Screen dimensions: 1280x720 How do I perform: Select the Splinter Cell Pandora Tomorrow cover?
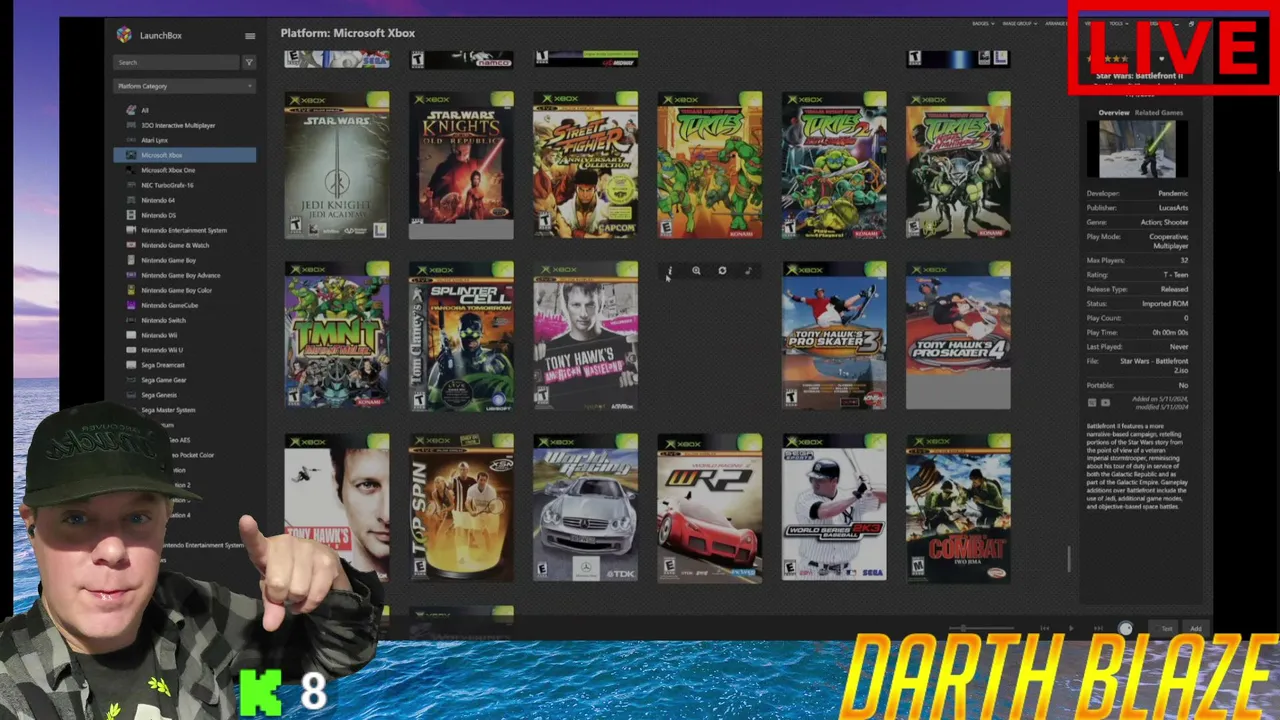[461, 336]
